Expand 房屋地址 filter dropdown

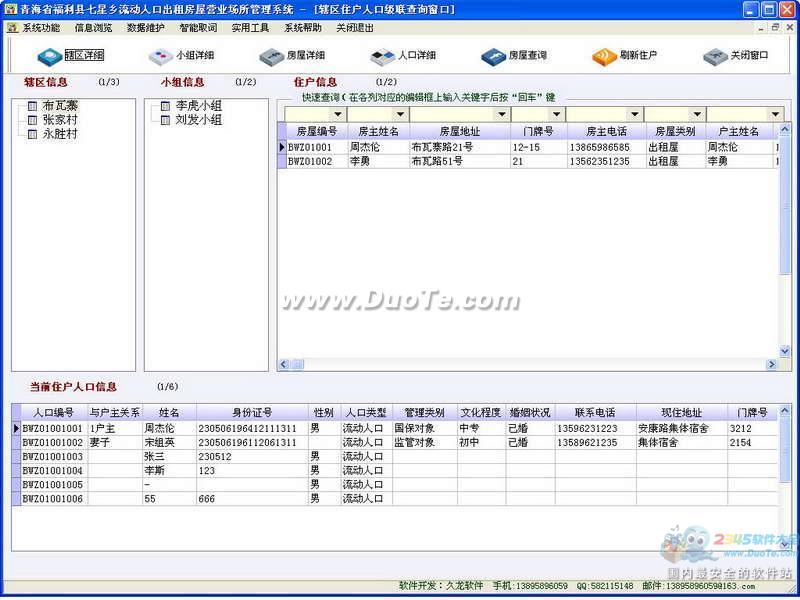pos(502,114)
